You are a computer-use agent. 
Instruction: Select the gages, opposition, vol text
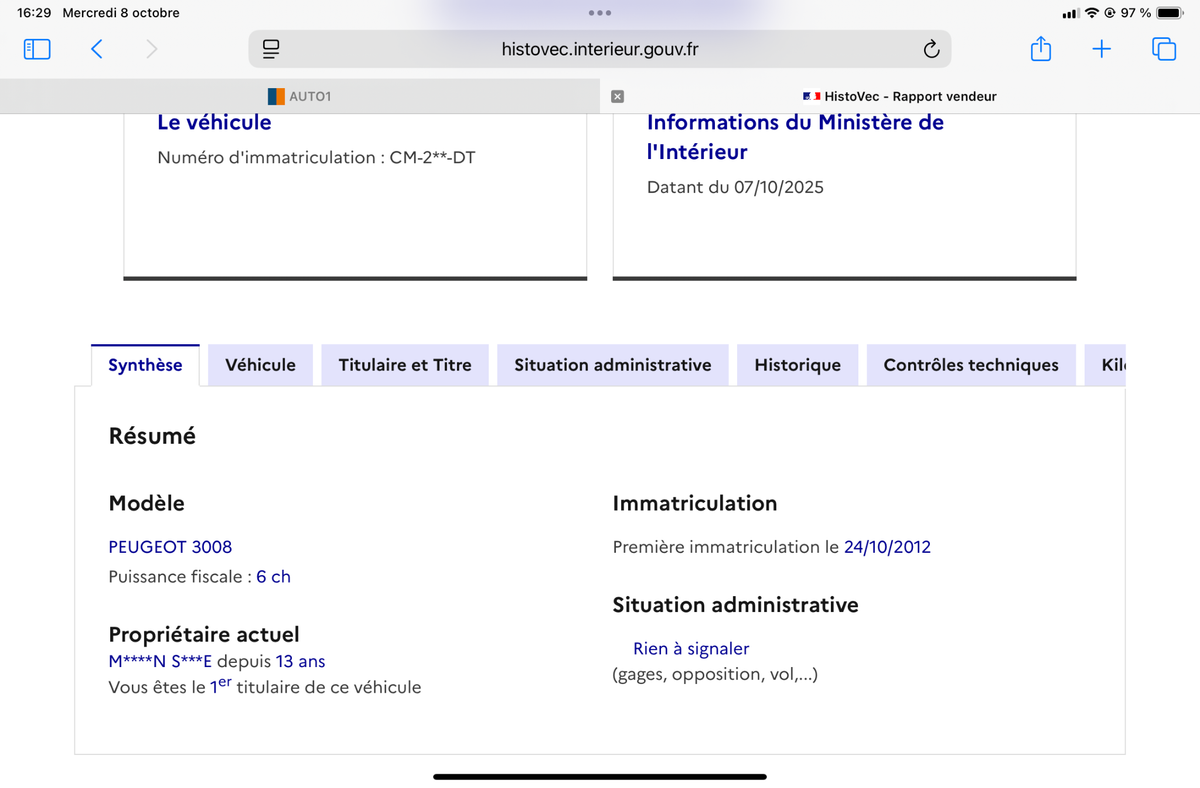point(715,675)
